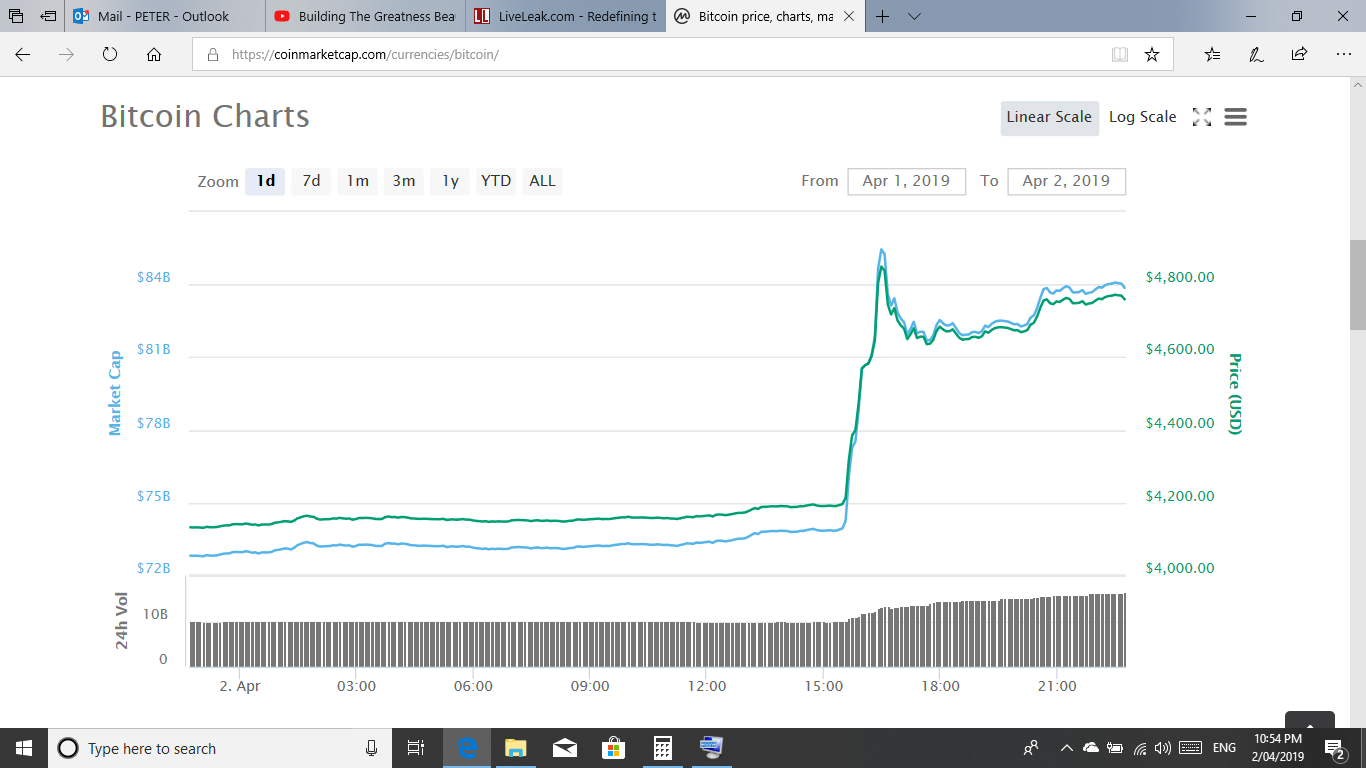Open the browser home page
Screen dimensions: 1366x768
pyautogui.click(x=154, y=55)
